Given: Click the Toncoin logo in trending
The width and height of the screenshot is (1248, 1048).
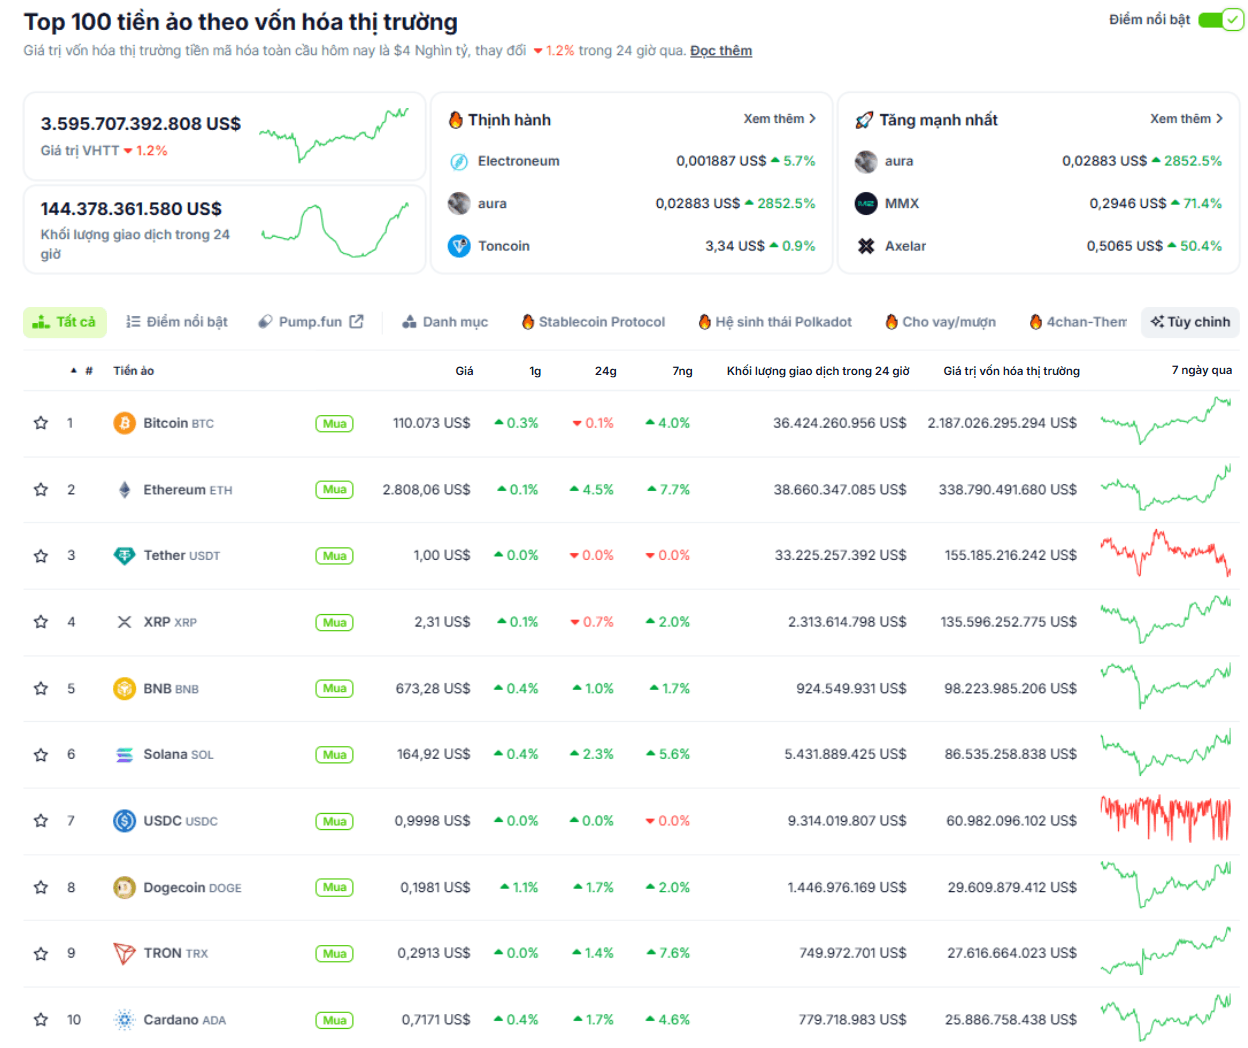Looking at the screenshot, I should [x=459, y=246].
